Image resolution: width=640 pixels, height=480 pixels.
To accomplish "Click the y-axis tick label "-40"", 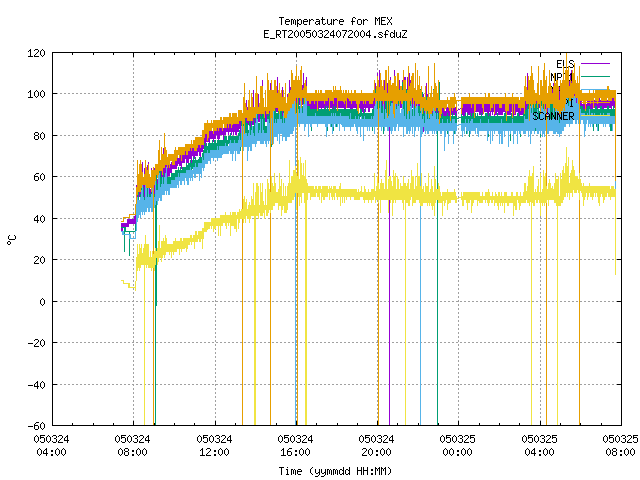I will [x=36, y=385].
